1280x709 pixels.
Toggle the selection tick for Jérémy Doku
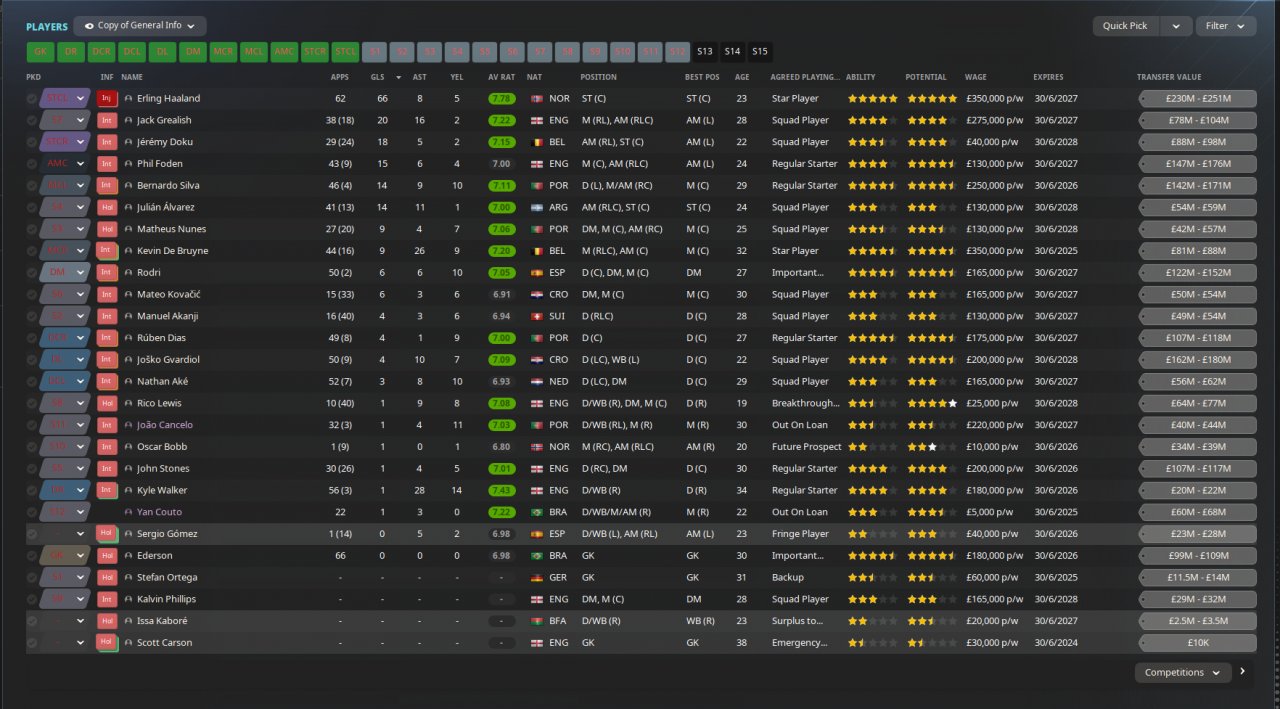tap(32, 142)
